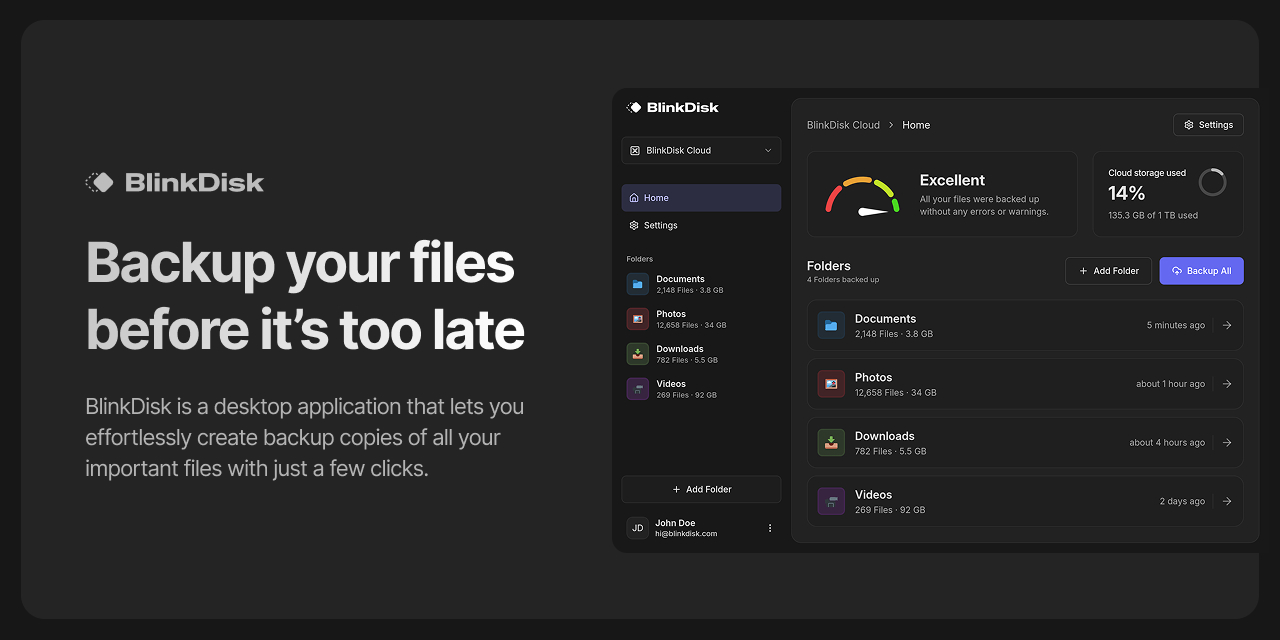The image size is (1280, 640).
Task: Click the 4 Folders backed up subtitle
Action: (x=843, y=280)
